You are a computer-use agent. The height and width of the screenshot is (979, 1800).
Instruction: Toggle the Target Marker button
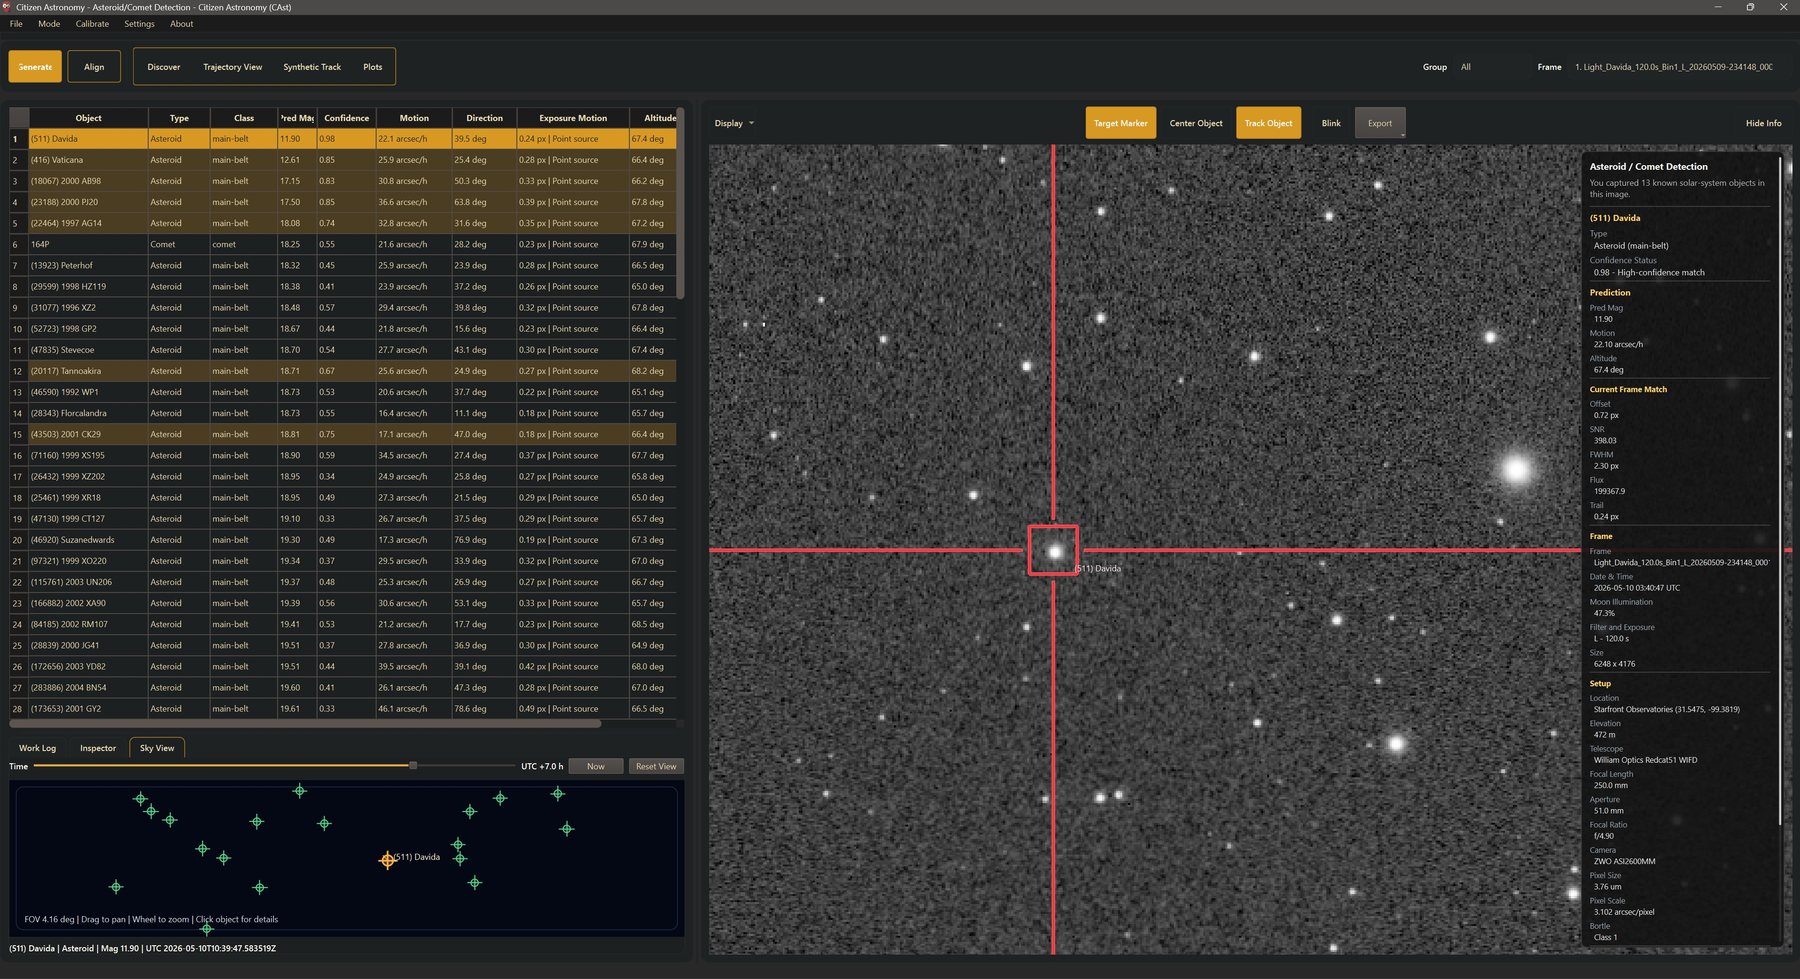(x=1120, y=123)
